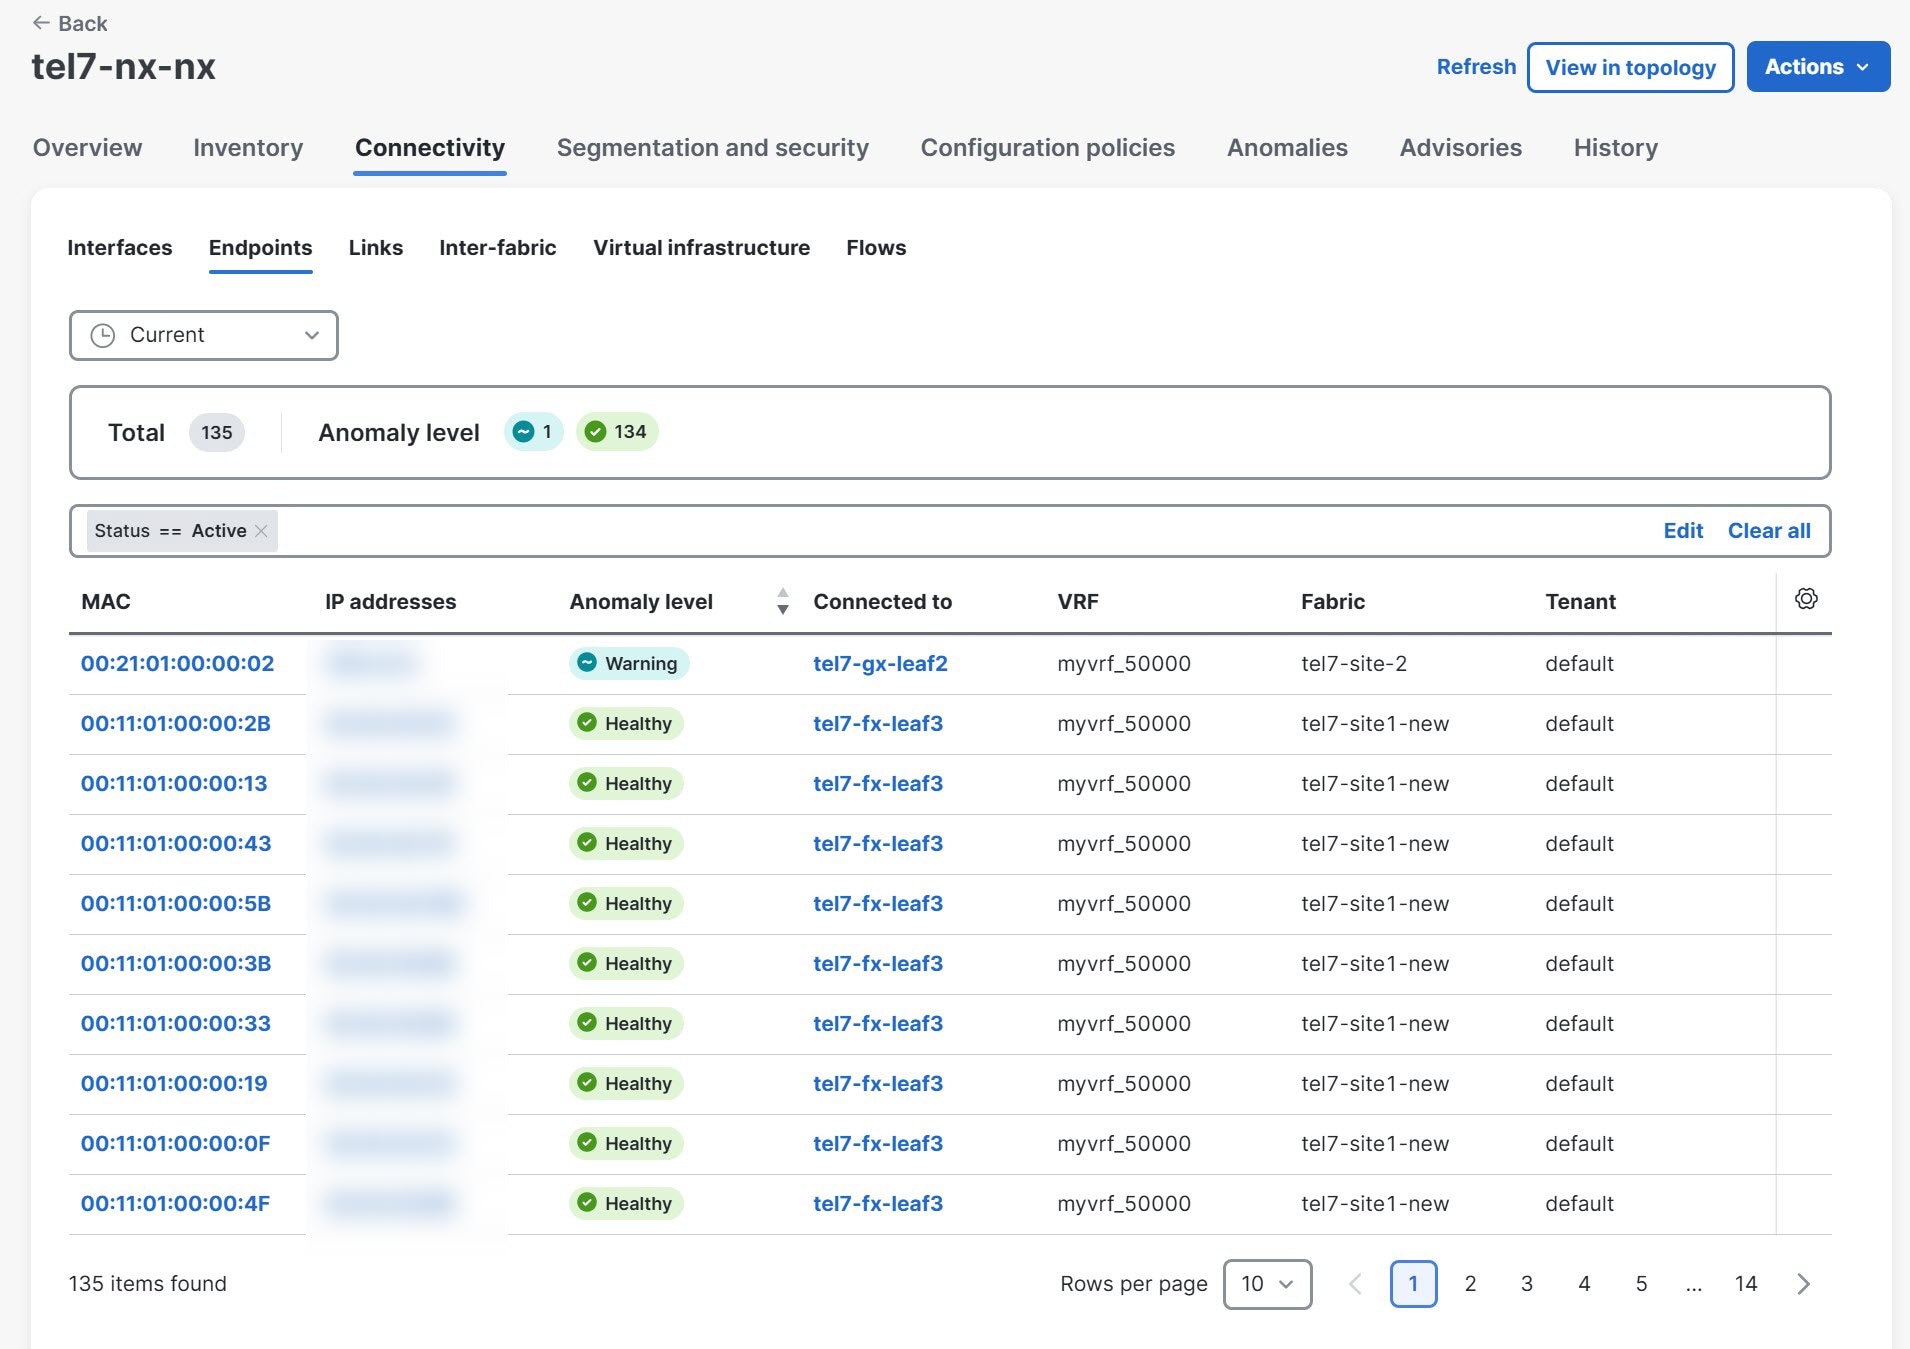Open the Inventory tab

tap(248, 148)
